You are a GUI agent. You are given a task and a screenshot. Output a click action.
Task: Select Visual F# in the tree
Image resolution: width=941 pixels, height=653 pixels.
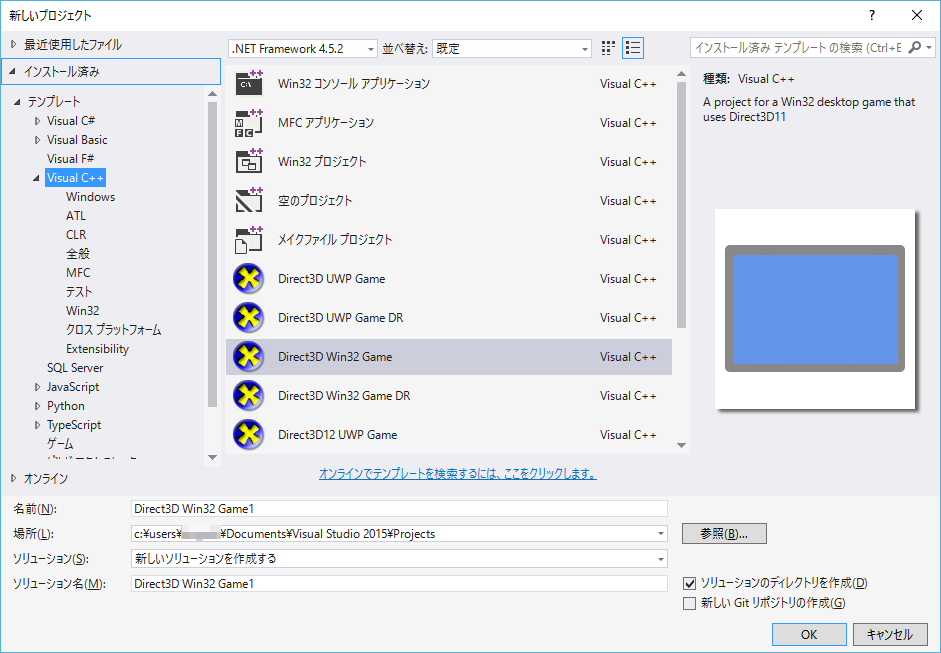pyautogui.click(x=70, y=158)
